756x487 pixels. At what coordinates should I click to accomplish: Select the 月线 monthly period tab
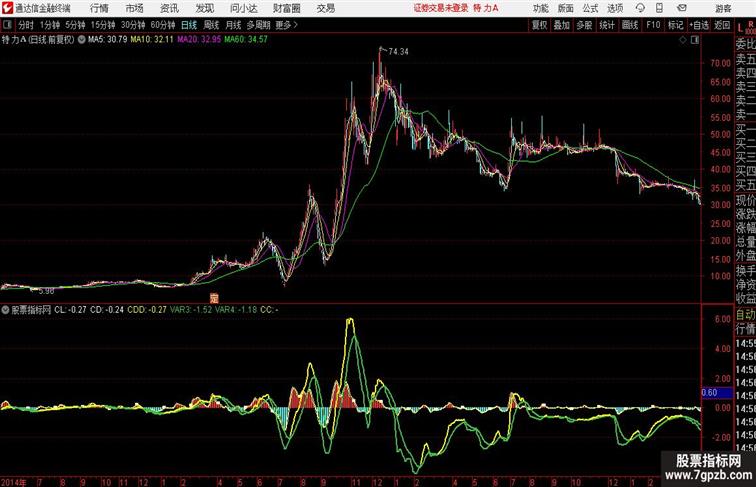233,25
